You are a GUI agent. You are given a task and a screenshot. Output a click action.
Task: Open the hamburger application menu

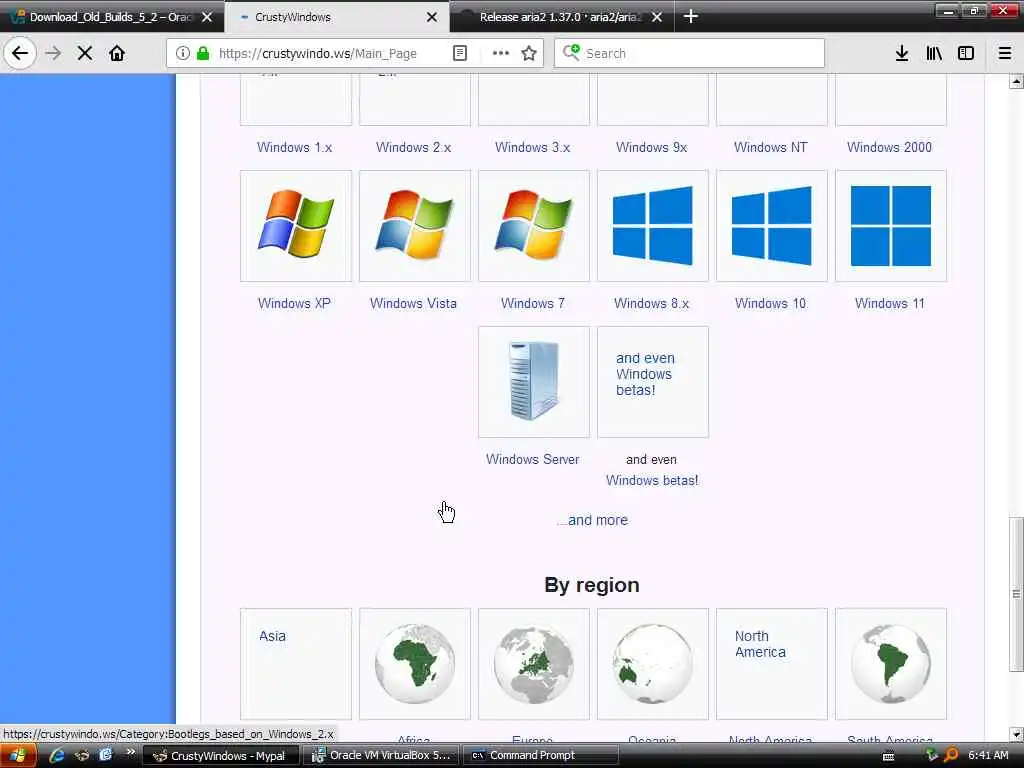pyautogui.click(x=1005, y=54)
